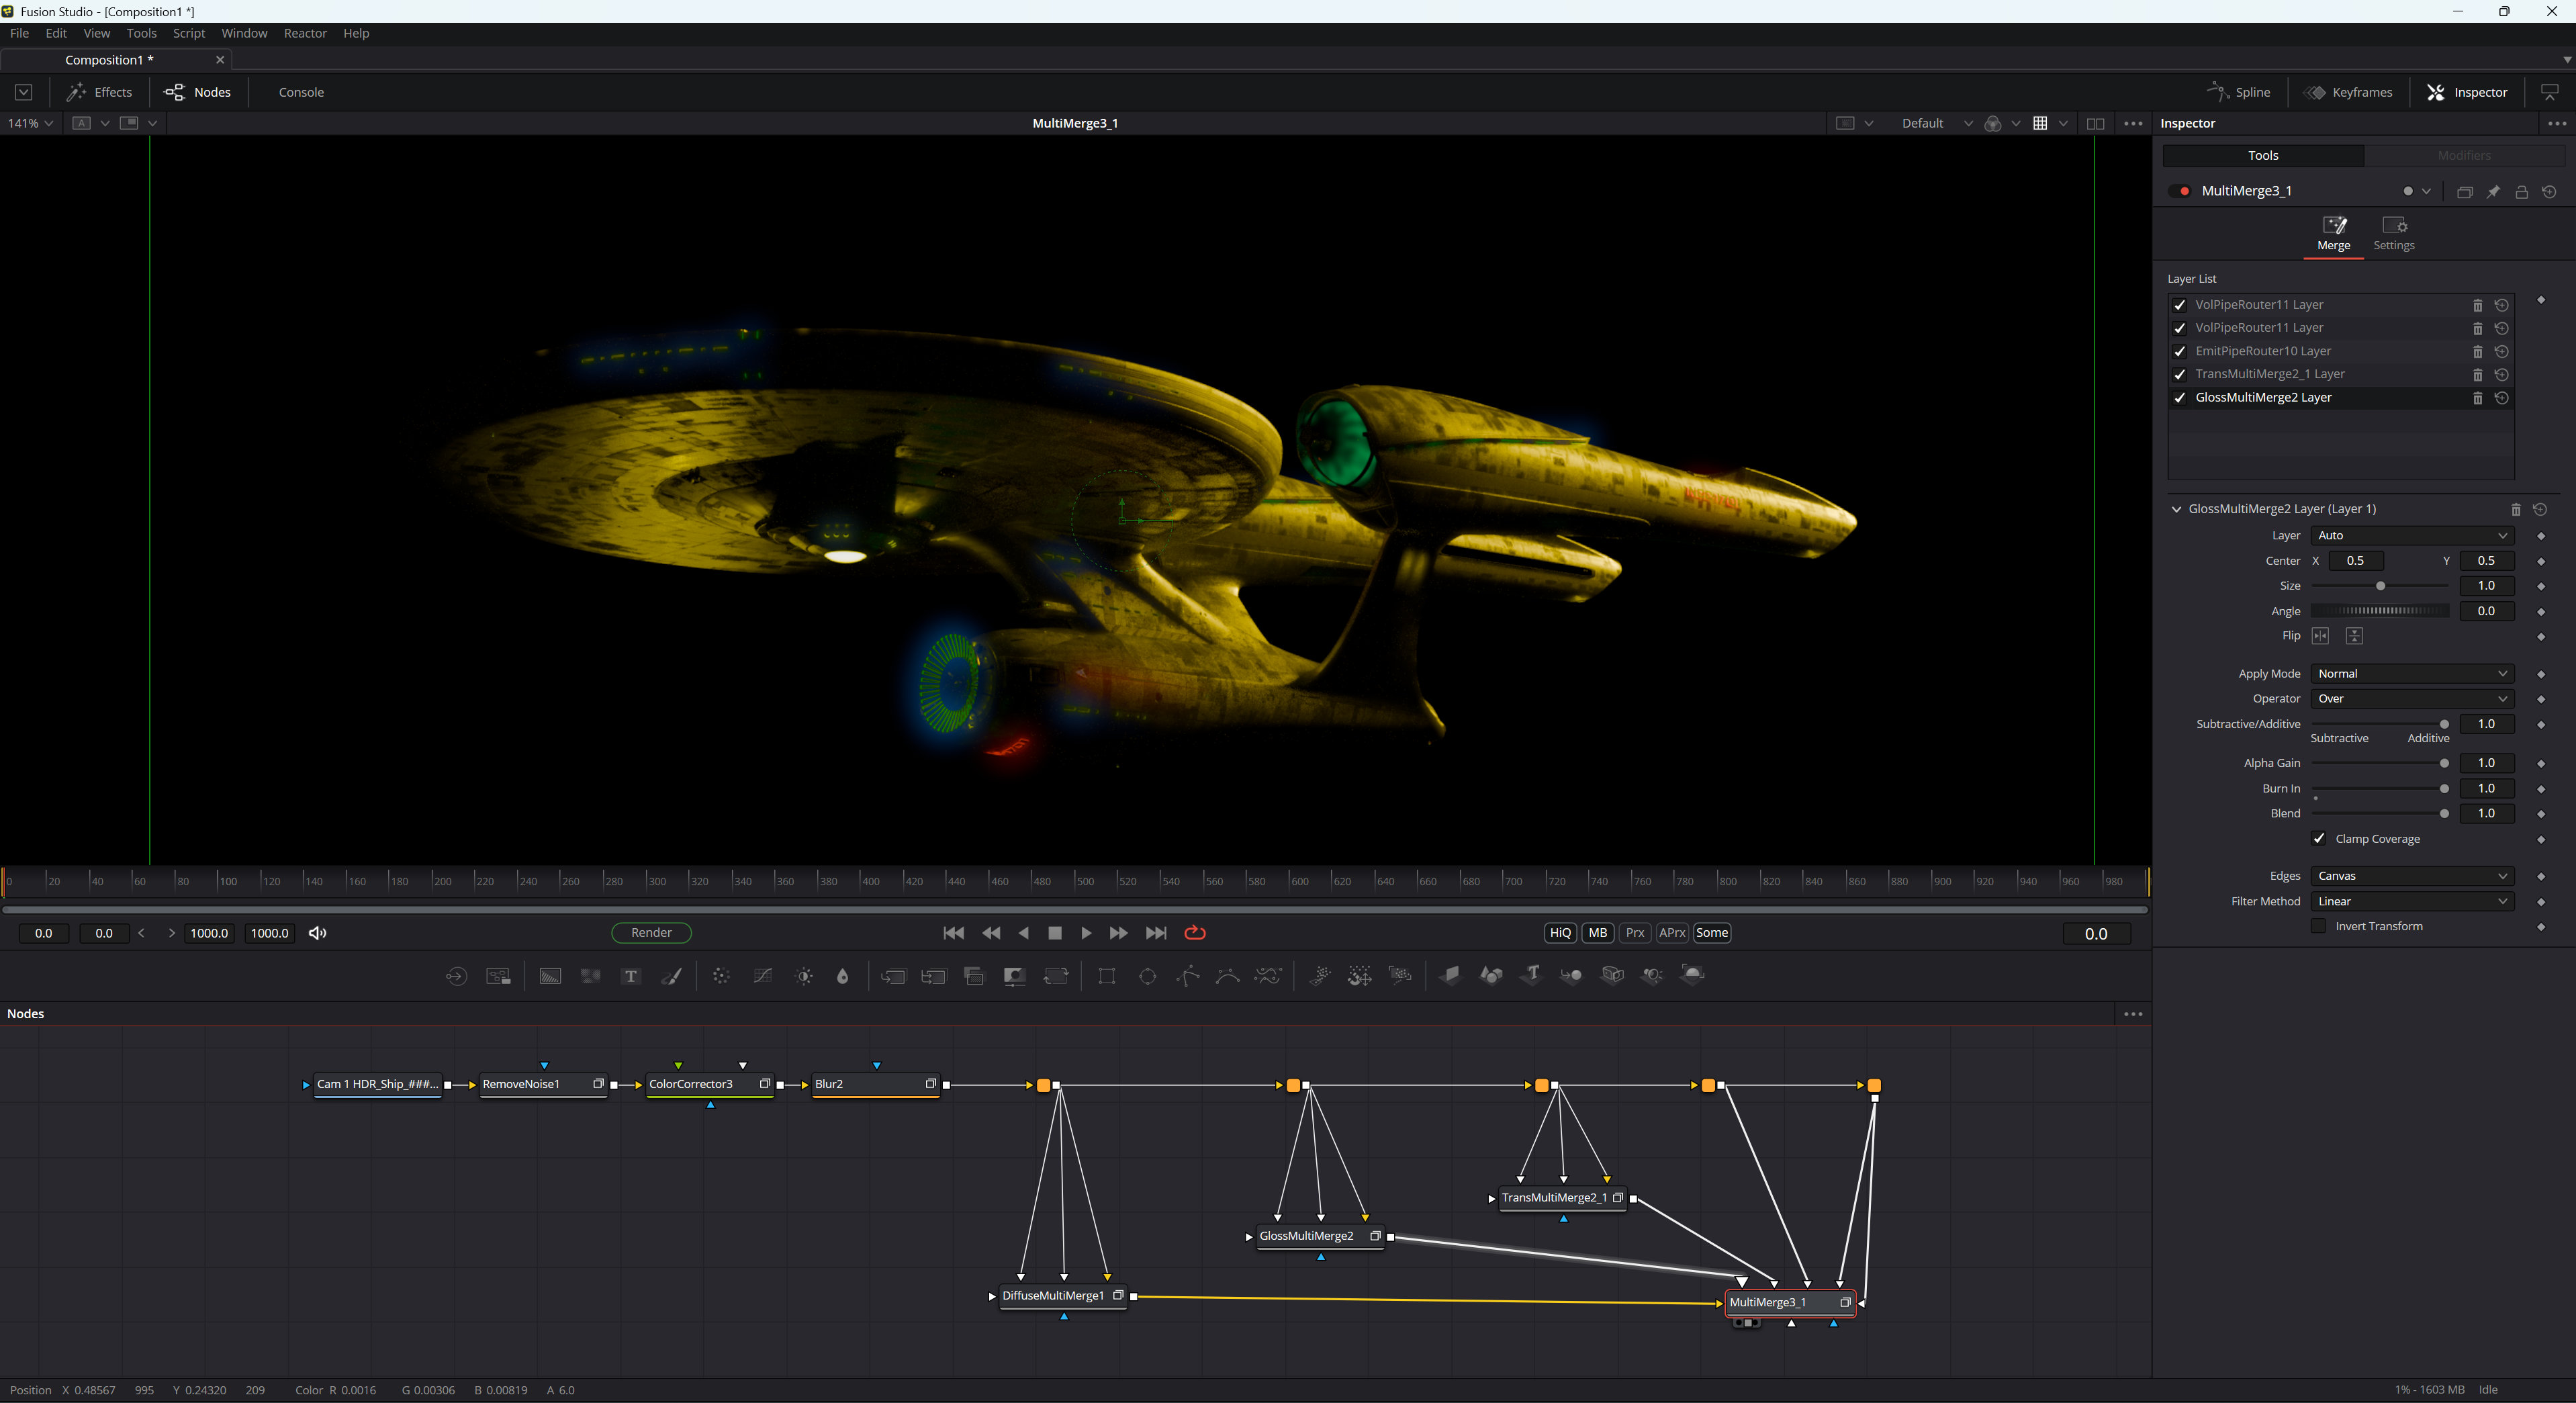Image resolution: width=2576 pixels, height=1403 pixels.
Task: Open the MultiMerge3_1 tool color dropdown arrow
Action: [2426, 192]
